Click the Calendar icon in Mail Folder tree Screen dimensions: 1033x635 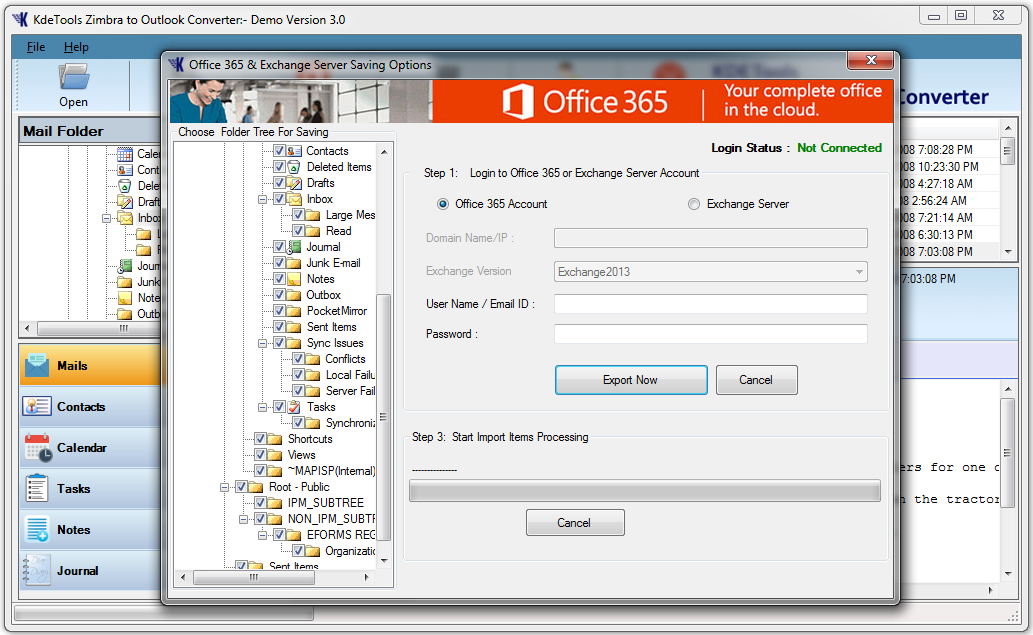coord(125,154)
